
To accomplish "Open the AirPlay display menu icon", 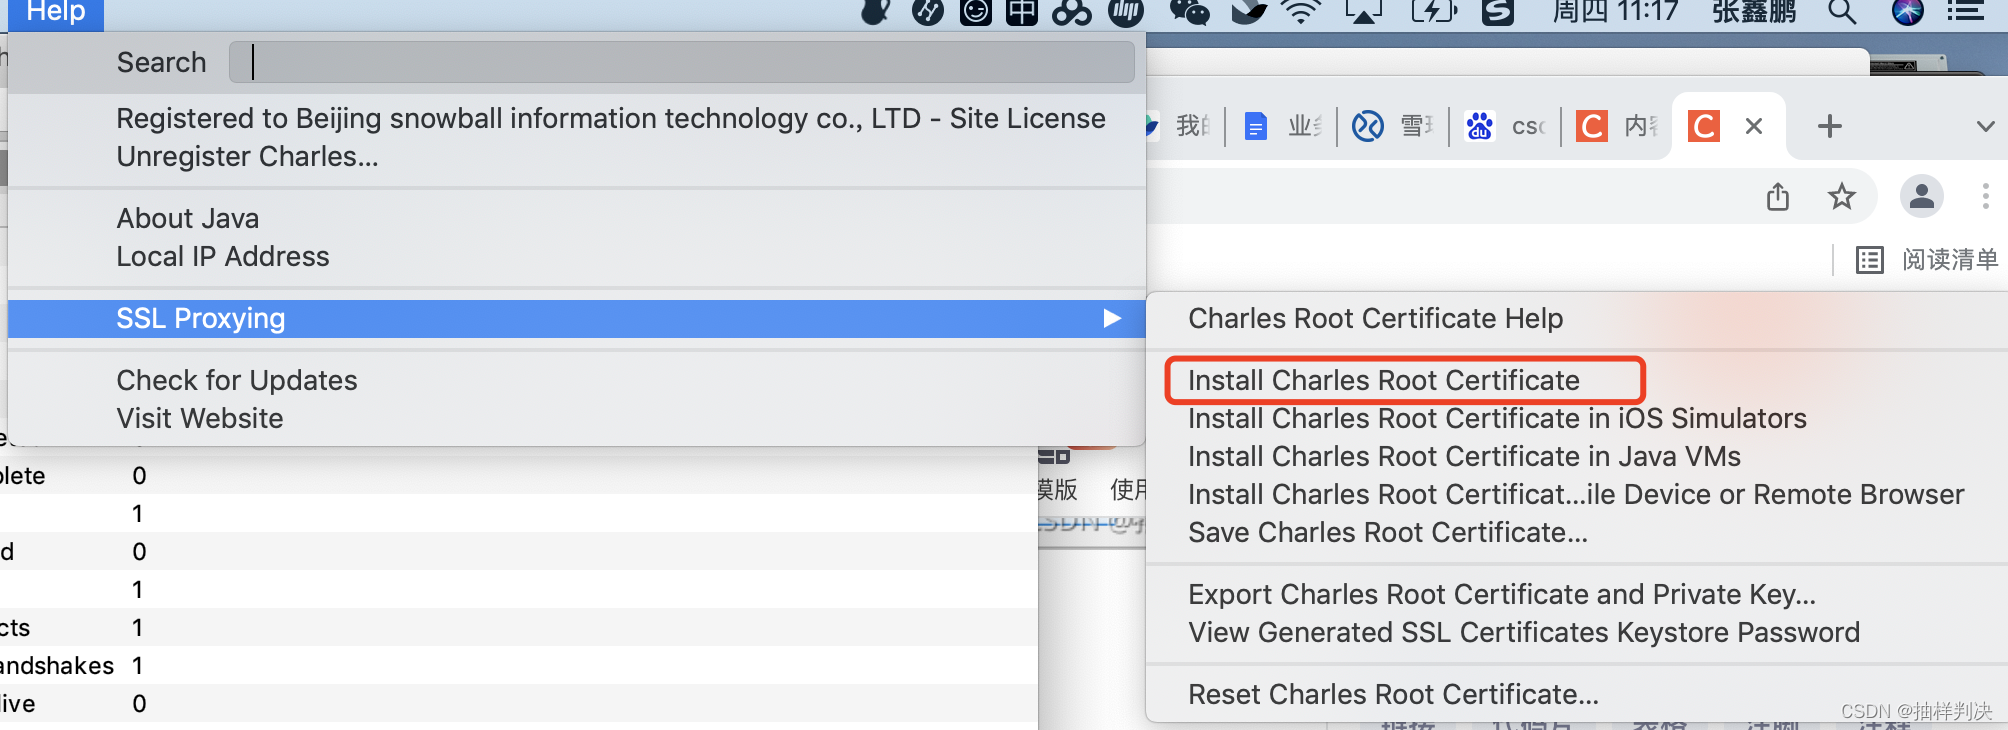I will (1364, 12).
